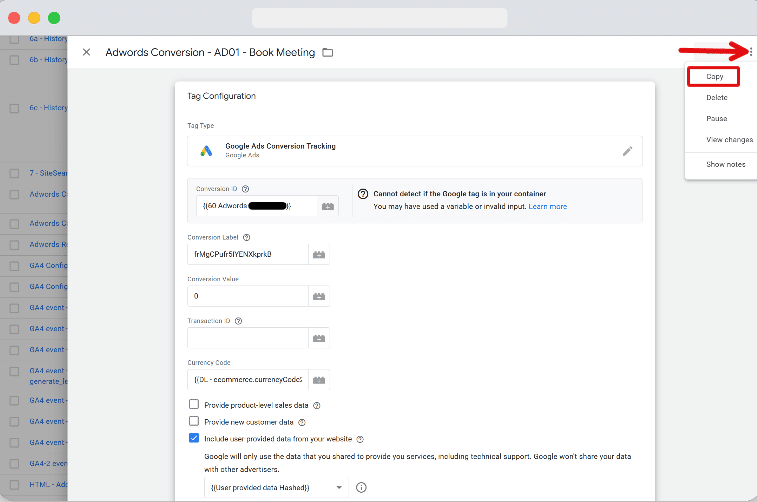Click the Google Ads logo icon

click(x=206, y=151)
